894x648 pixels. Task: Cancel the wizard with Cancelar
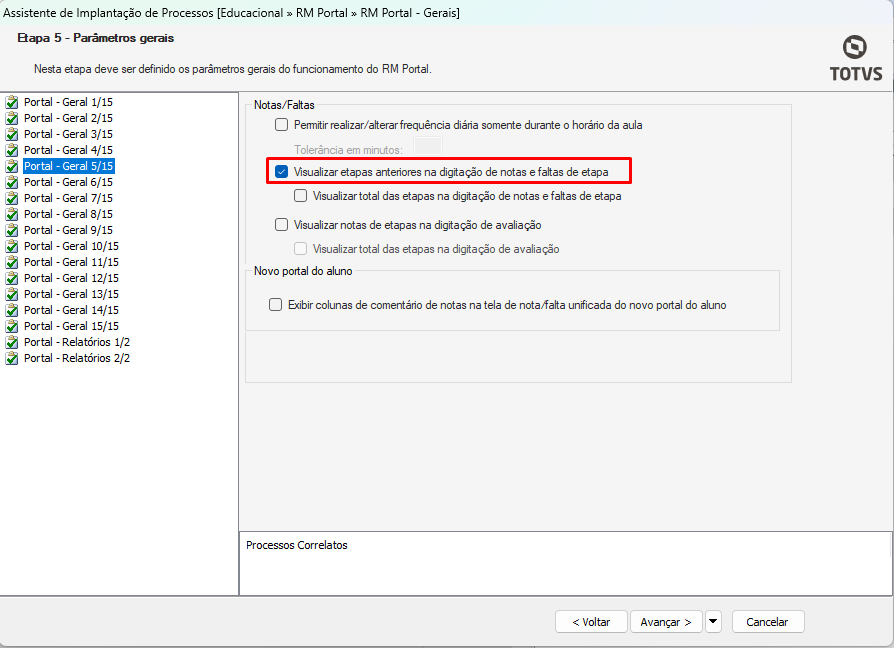(x=767, y=622)
